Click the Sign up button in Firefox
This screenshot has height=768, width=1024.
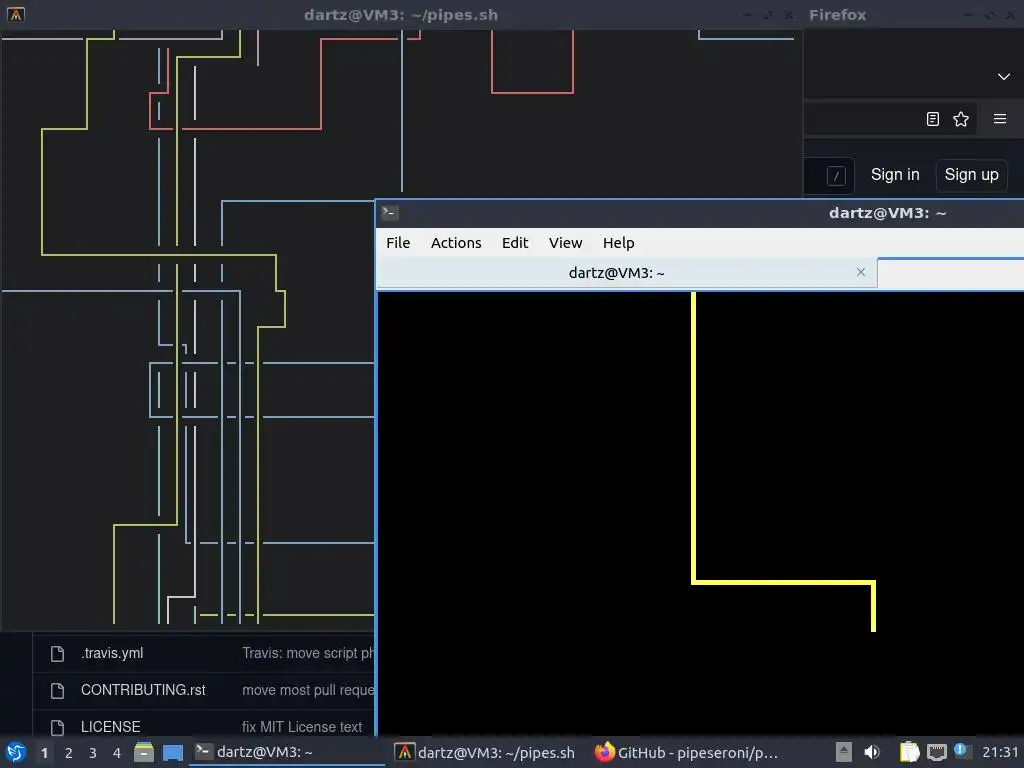pos(971,175)
